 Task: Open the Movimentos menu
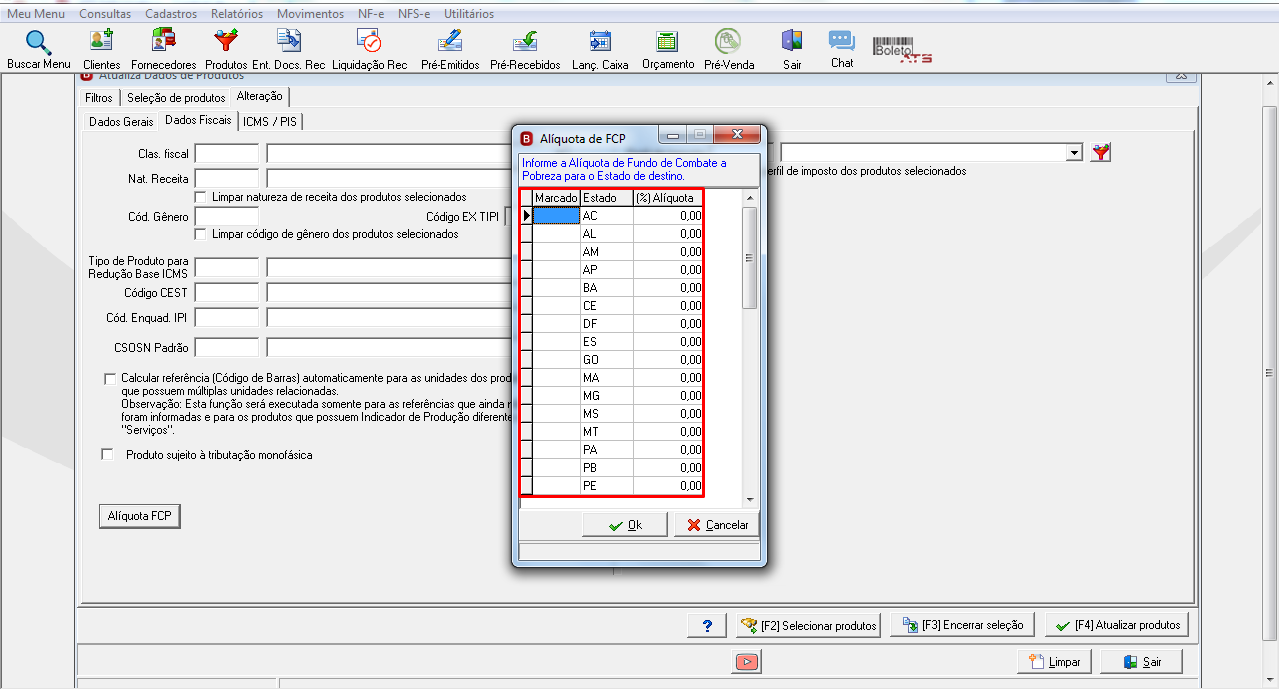point(310,14)
